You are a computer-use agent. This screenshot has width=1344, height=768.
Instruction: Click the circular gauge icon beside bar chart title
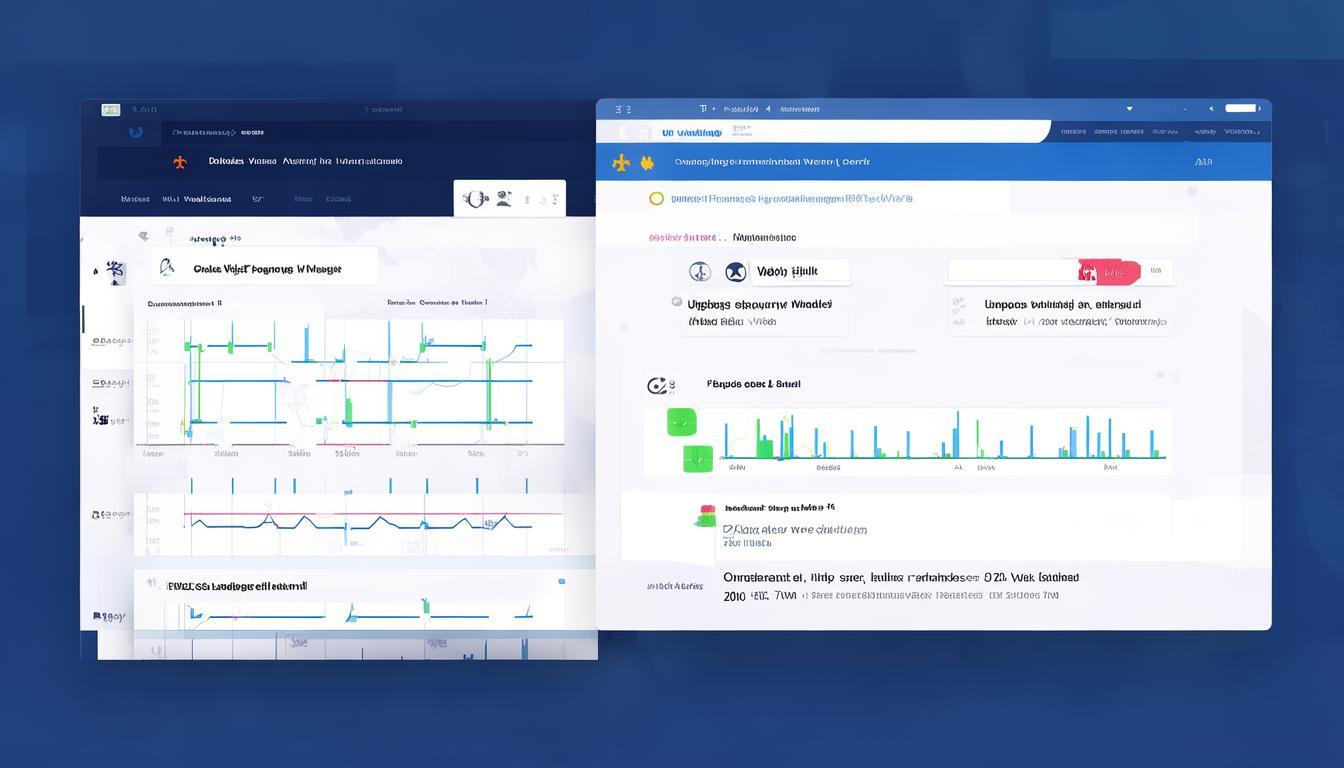coord(657,386)
